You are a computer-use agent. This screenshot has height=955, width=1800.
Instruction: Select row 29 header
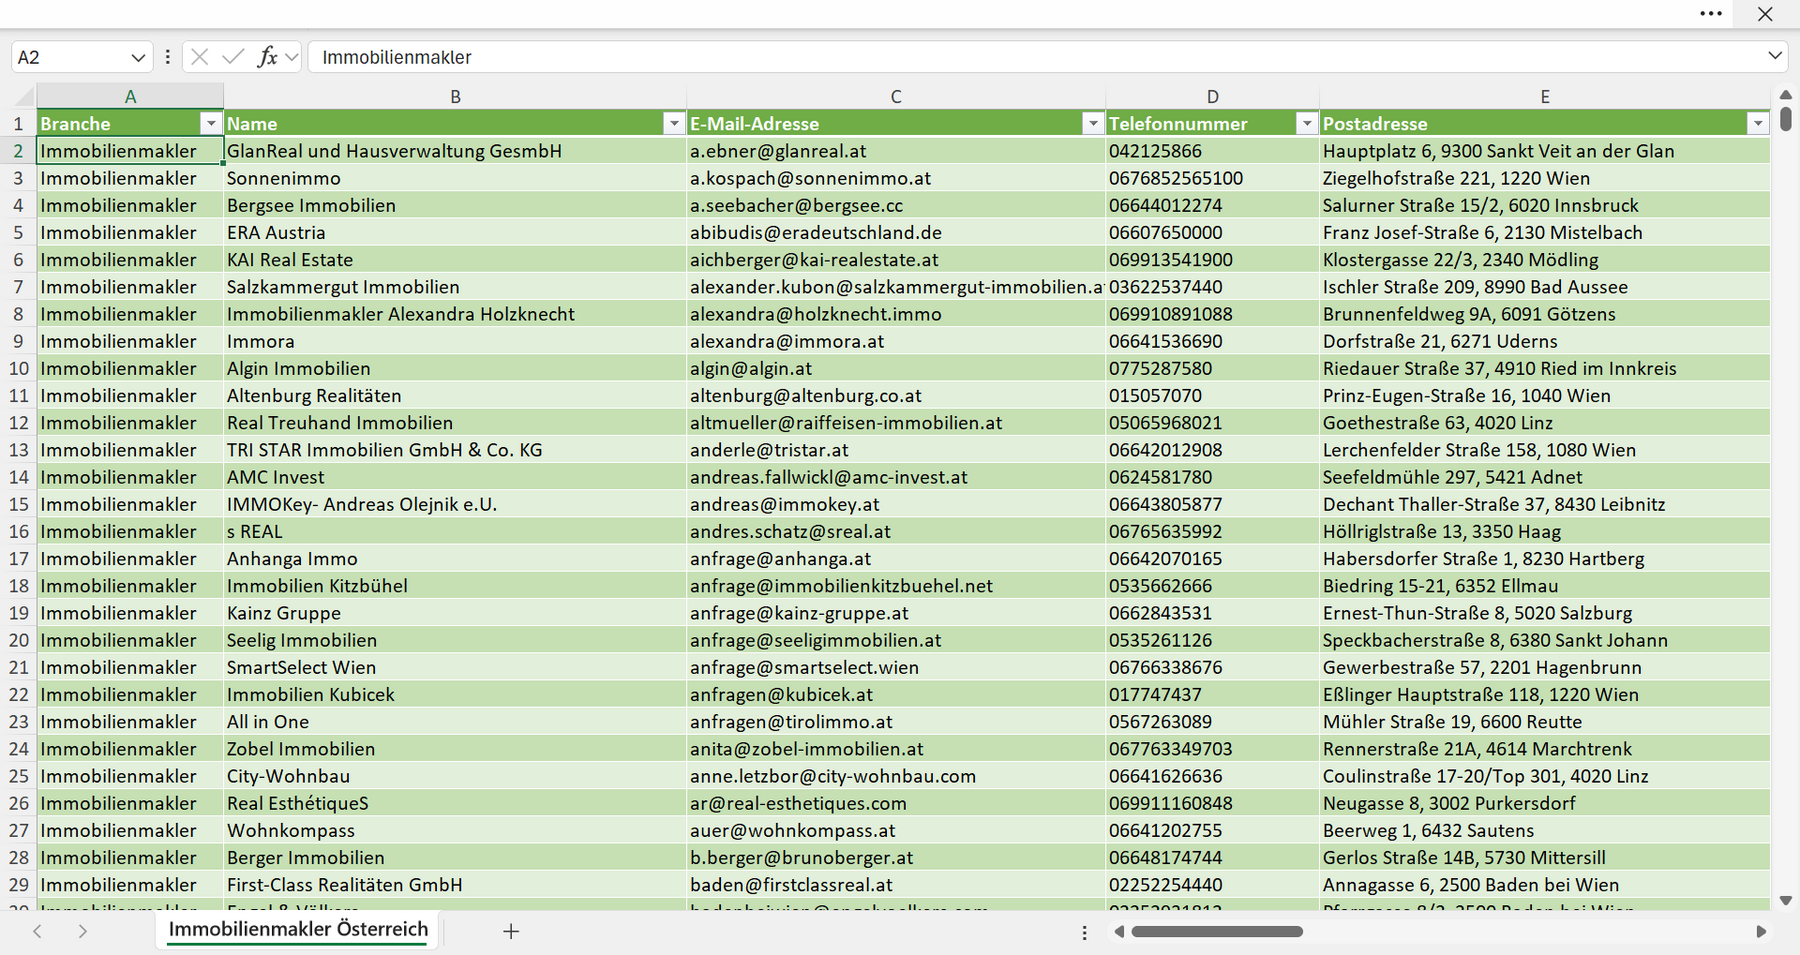click(18, 884)
